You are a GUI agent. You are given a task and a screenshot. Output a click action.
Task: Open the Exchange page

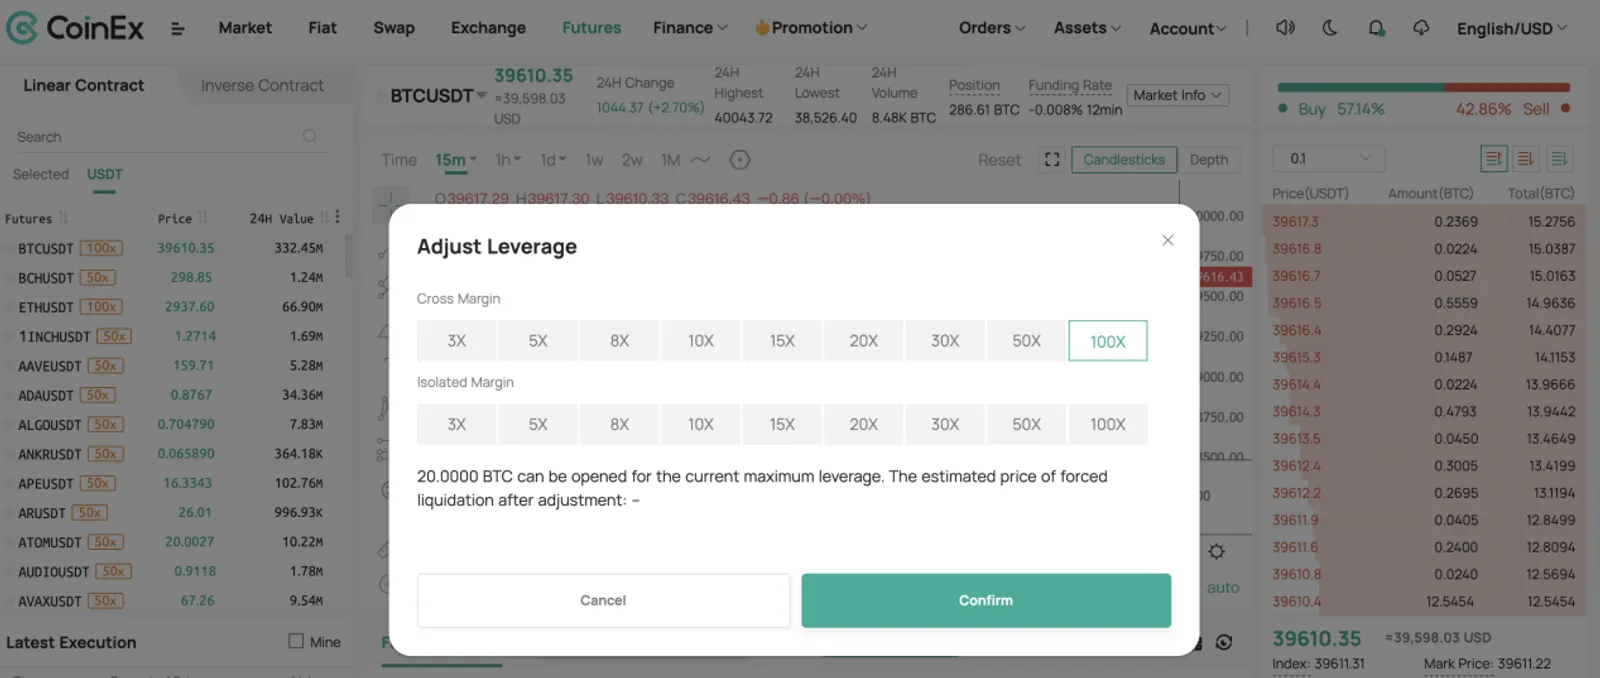point(488,28)
